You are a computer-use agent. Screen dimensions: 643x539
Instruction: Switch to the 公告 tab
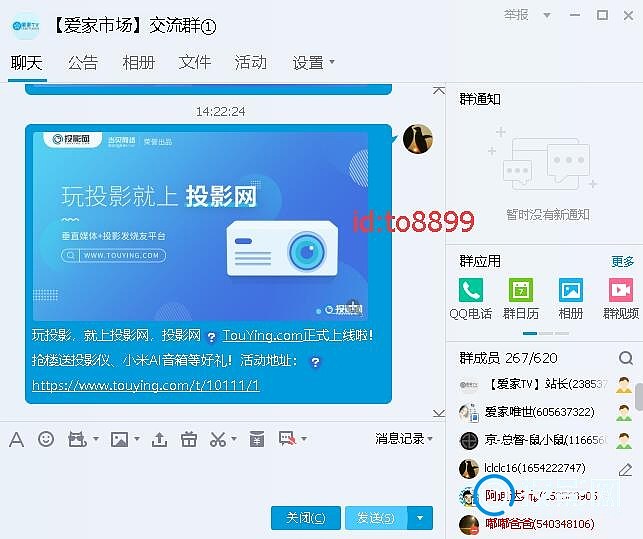pos(83,63)
